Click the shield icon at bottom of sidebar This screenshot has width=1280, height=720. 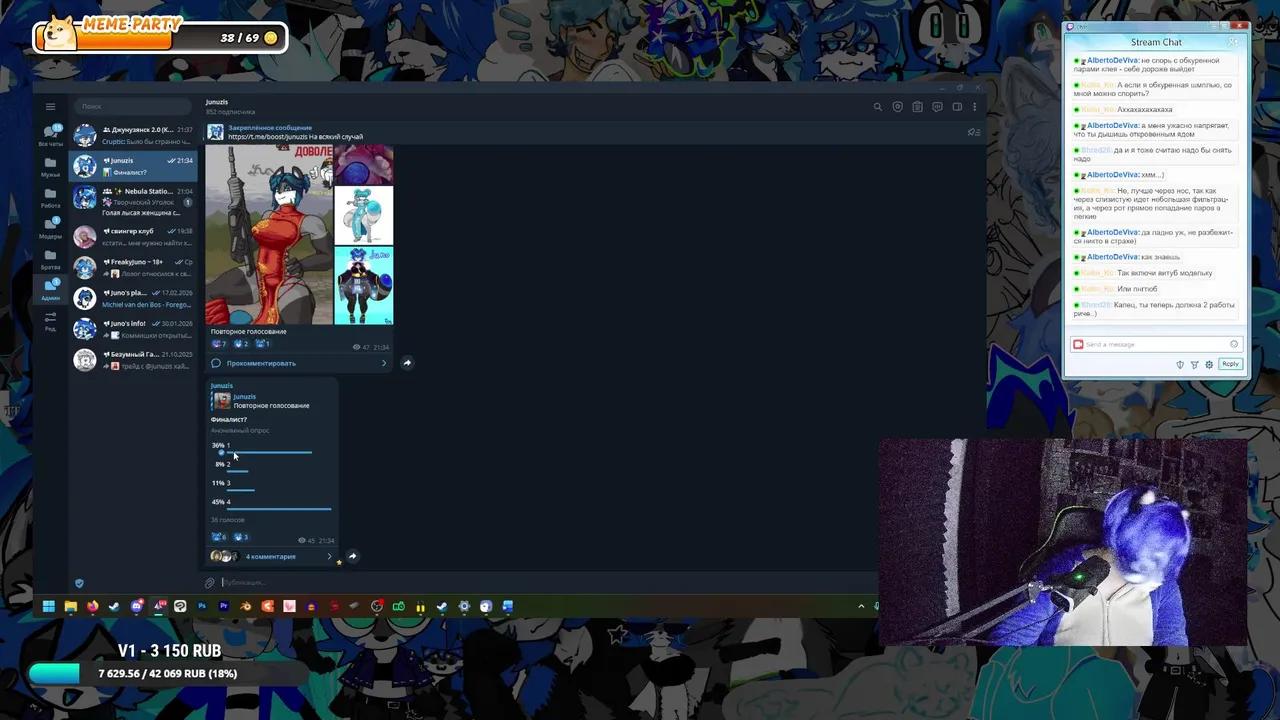point(79,583)
